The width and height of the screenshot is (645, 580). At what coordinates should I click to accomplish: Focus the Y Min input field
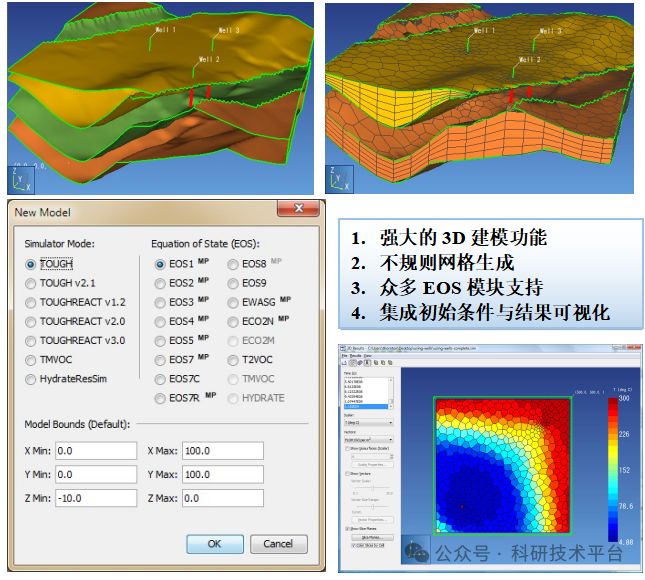96,475
